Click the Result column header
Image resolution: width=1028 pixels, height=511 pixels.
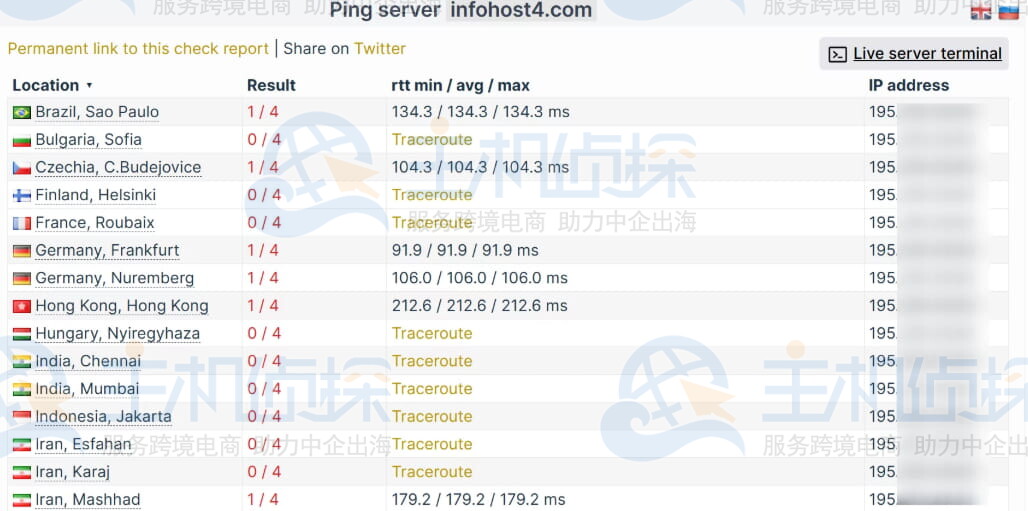[x=271, y=86]
